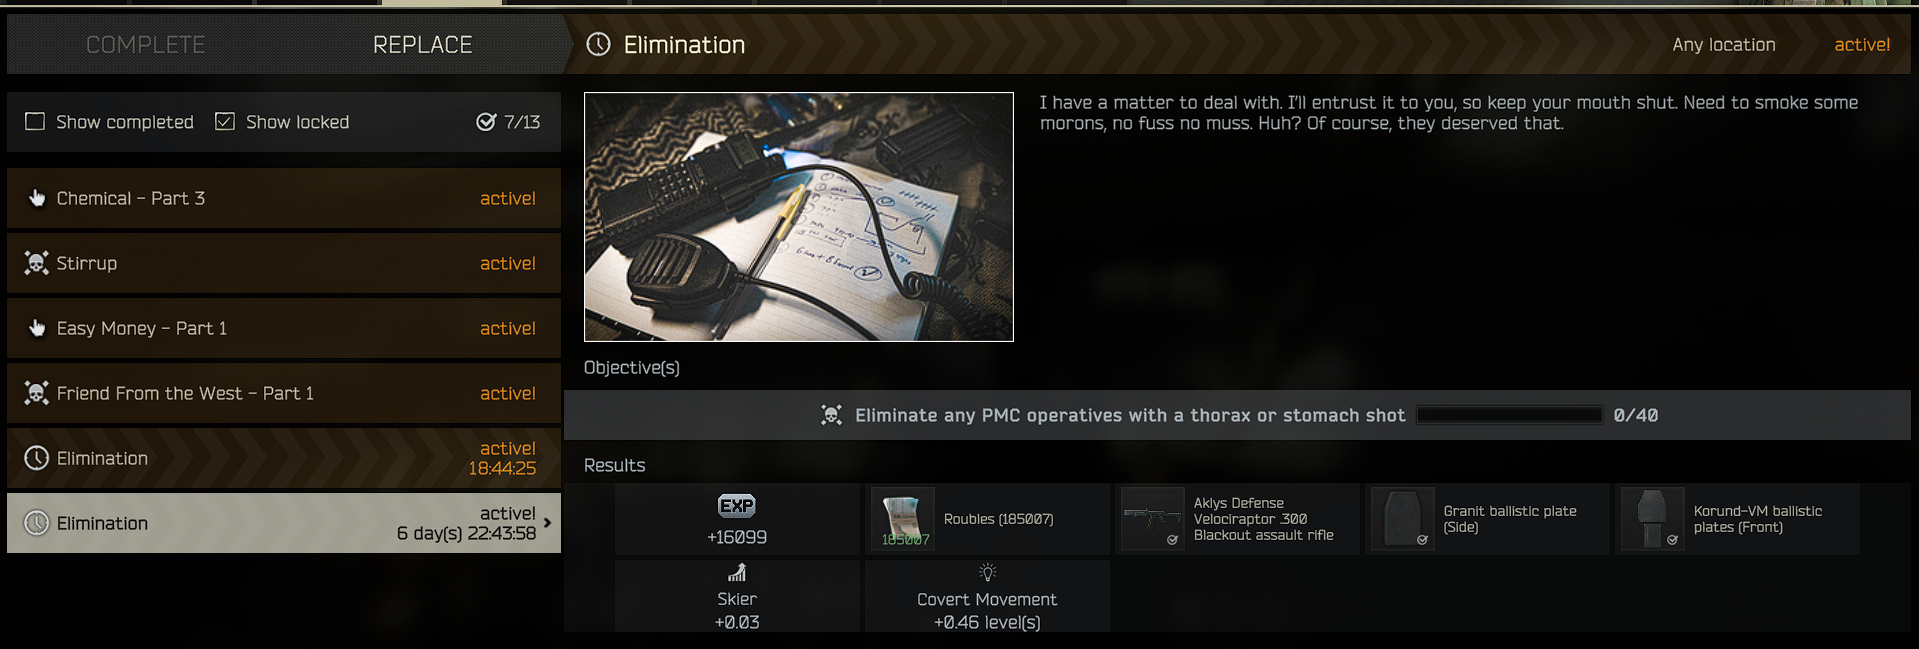Click the COMPLETE button

145,44
